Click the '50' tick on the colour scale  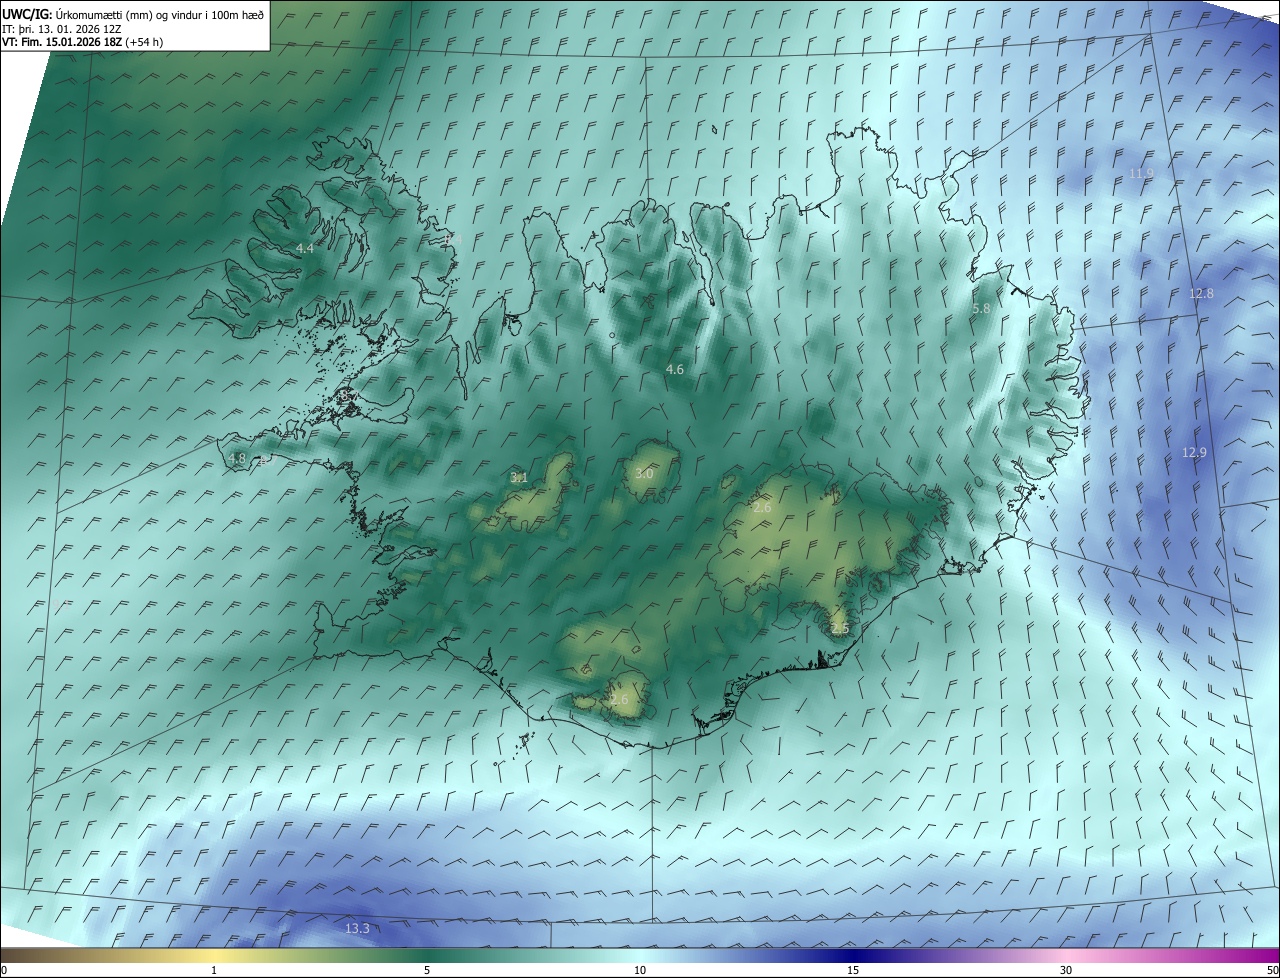click(1272, 970)
